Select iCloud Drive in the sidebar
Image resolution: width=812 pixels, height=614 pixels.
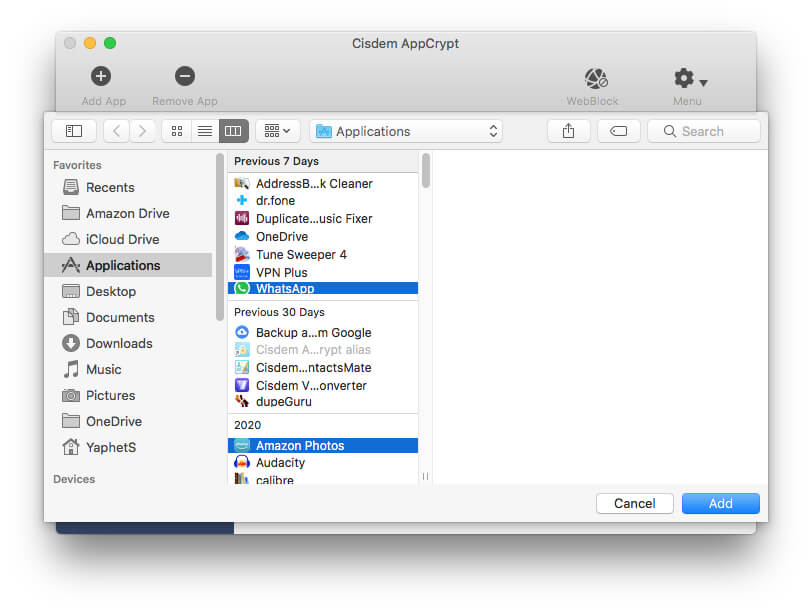click(129, 239)
